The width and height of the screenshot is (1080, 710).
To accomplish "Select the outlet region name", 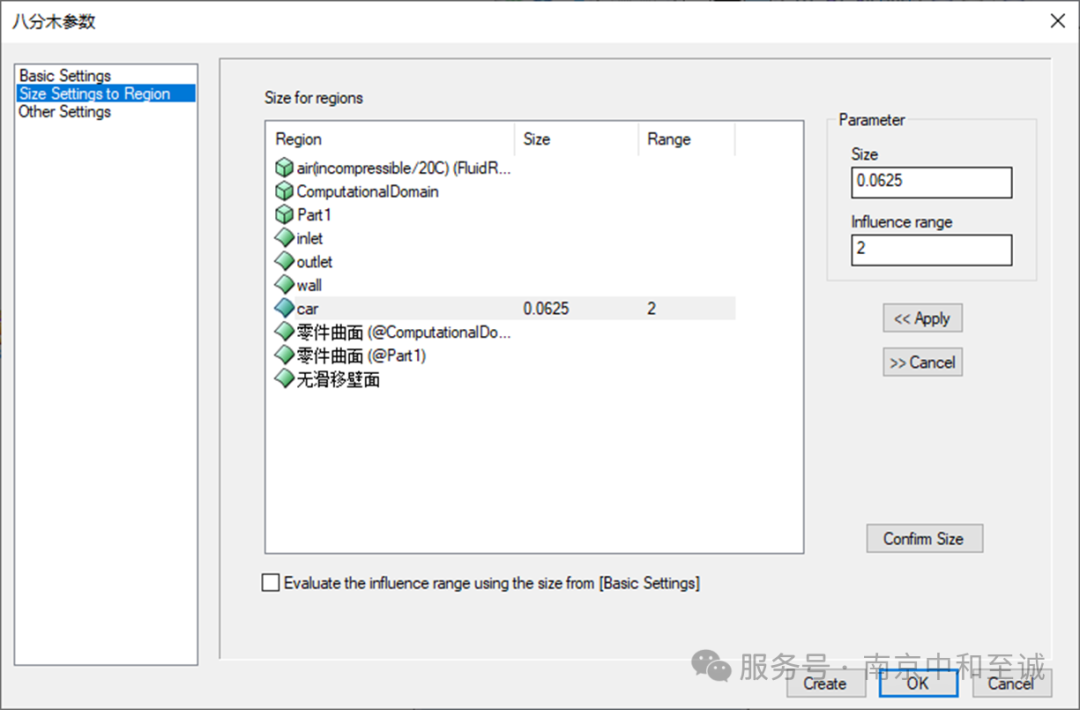I will click(x=314, y=262).
